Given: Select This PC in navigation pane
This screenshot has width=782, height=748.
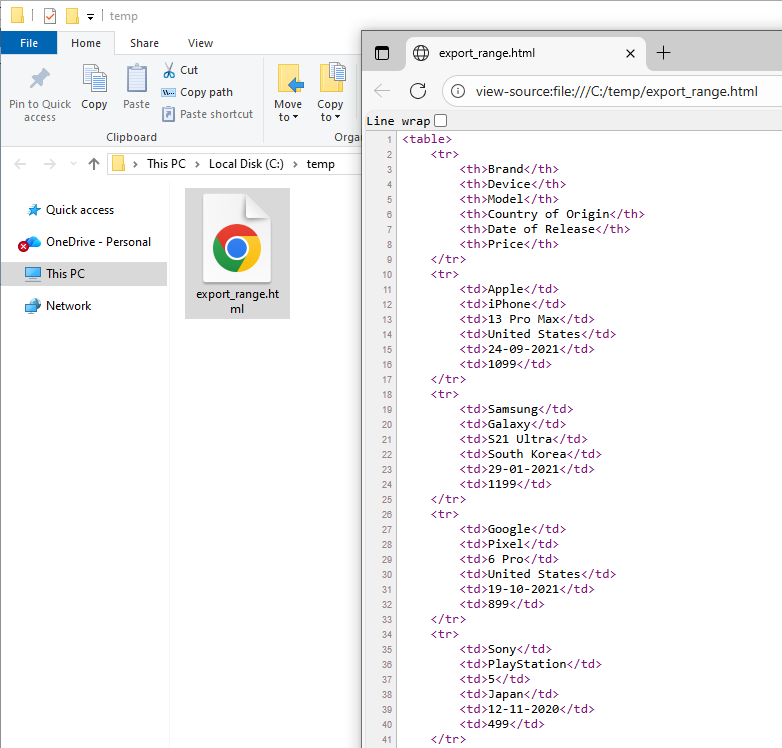Looking at the screenshot, I should click(x=84, y=274).
